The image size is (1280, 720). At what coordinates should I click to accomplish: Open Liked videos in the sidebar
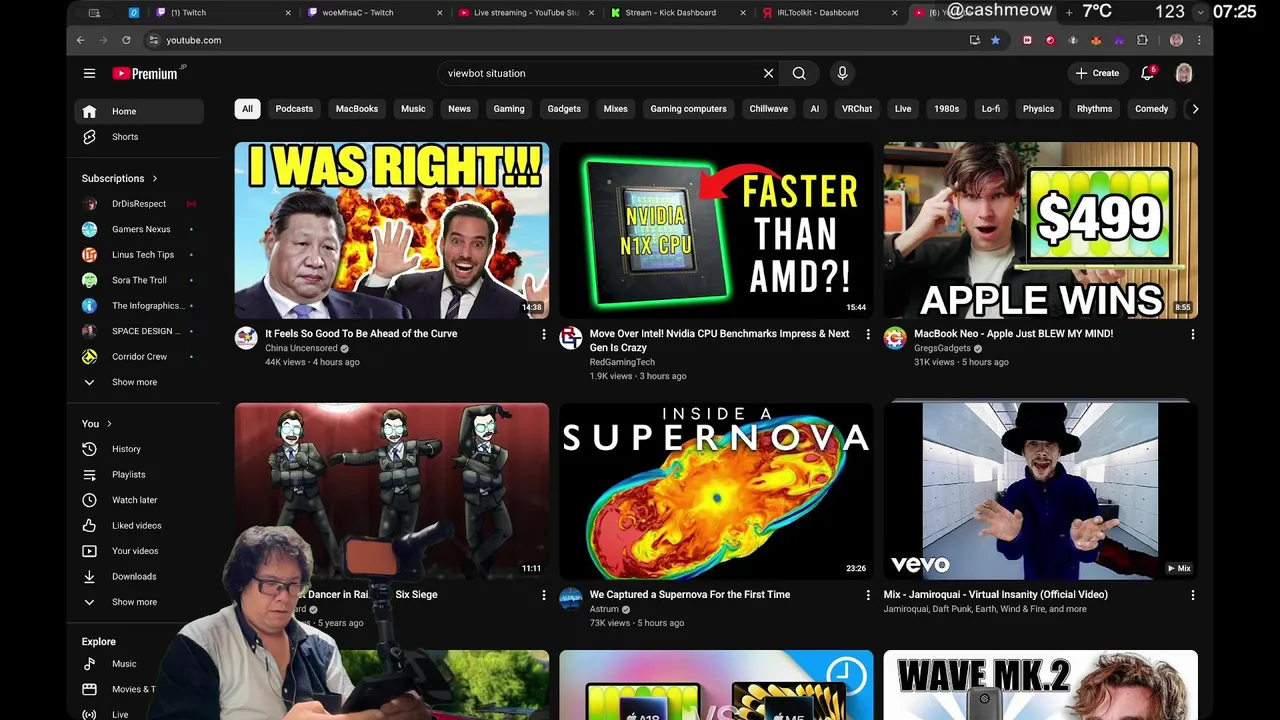point(139,526)
